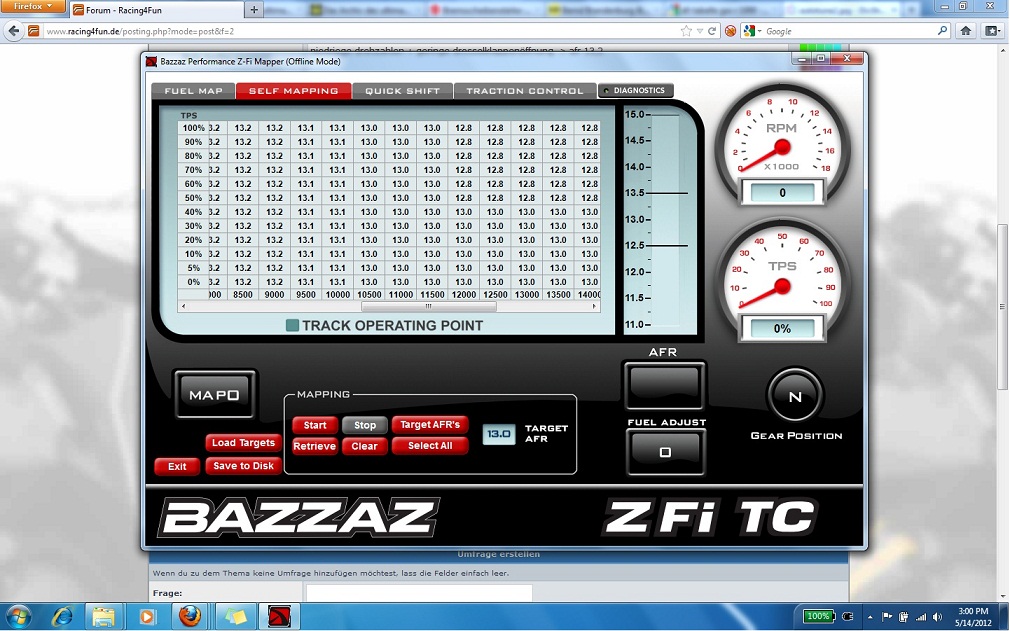Screen dimensions: 1010x631
Task: Click the Gear Position indicator
Action: 795,397
